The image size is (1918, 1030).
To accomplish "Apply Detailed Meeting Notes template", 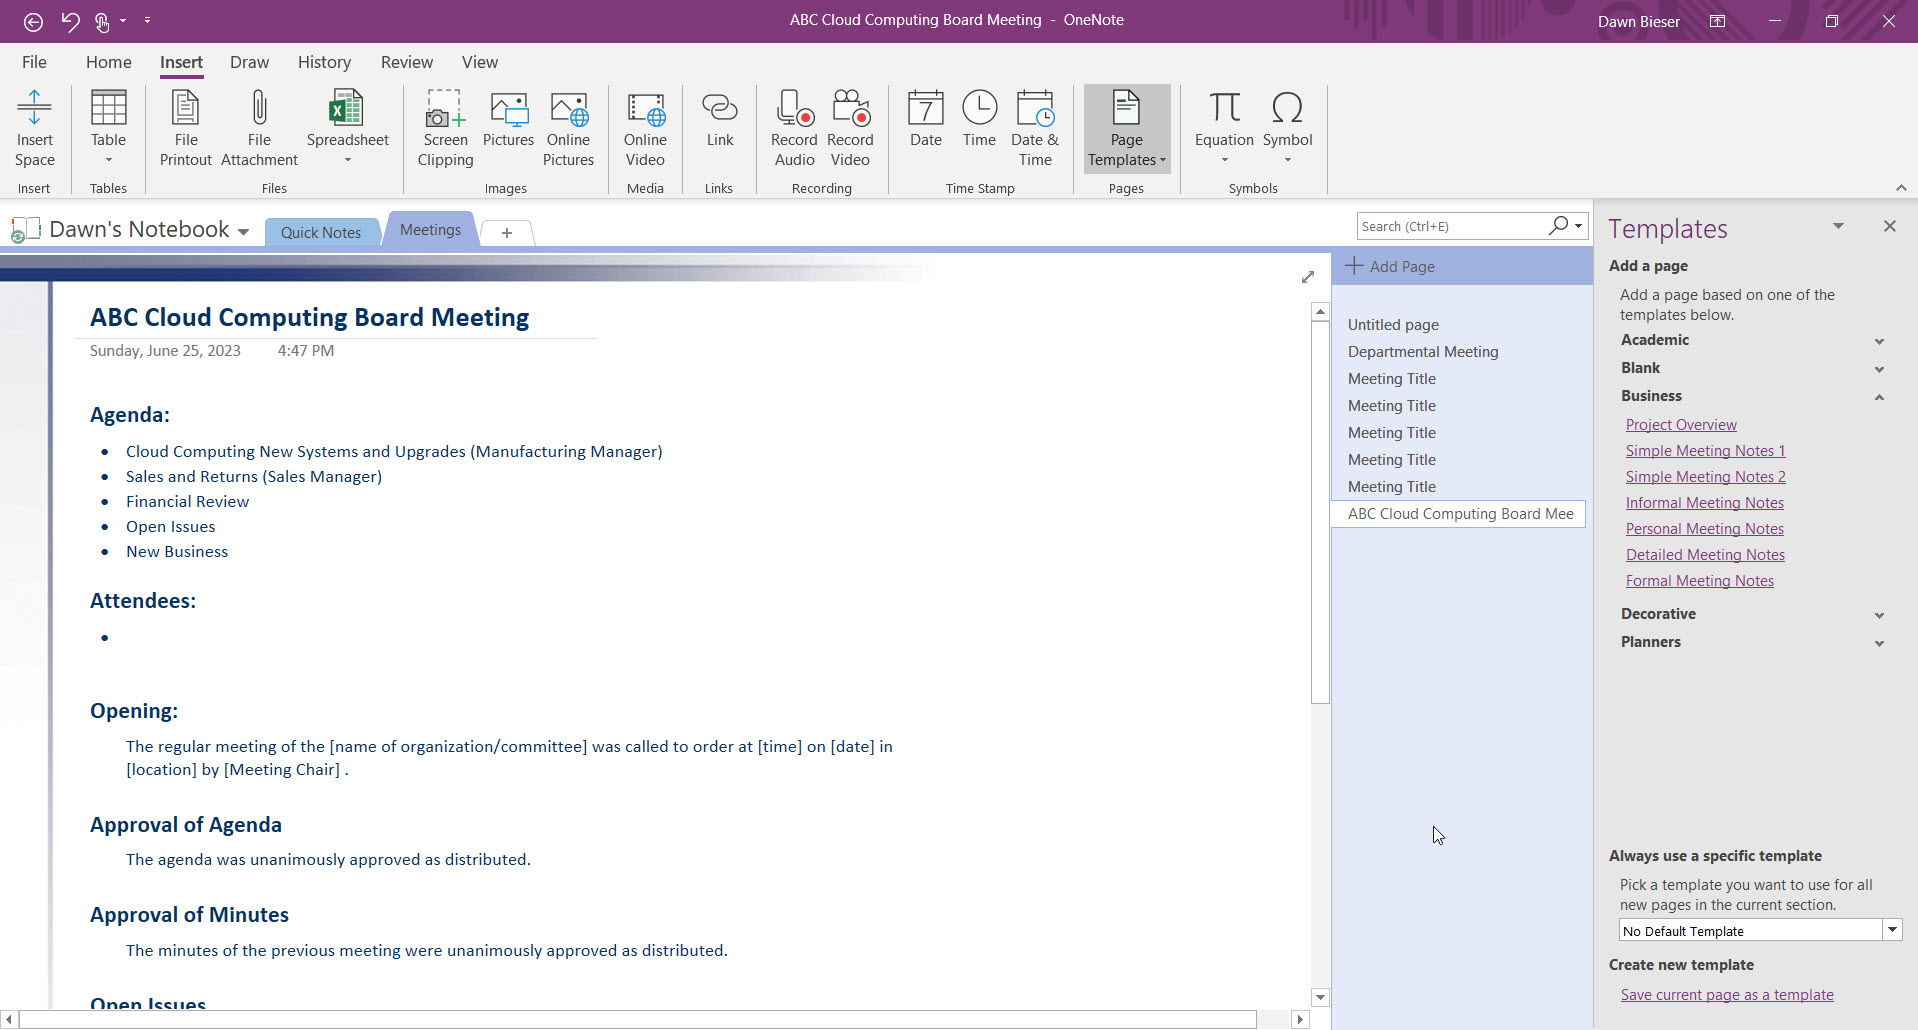I will tap(1704, 555).
